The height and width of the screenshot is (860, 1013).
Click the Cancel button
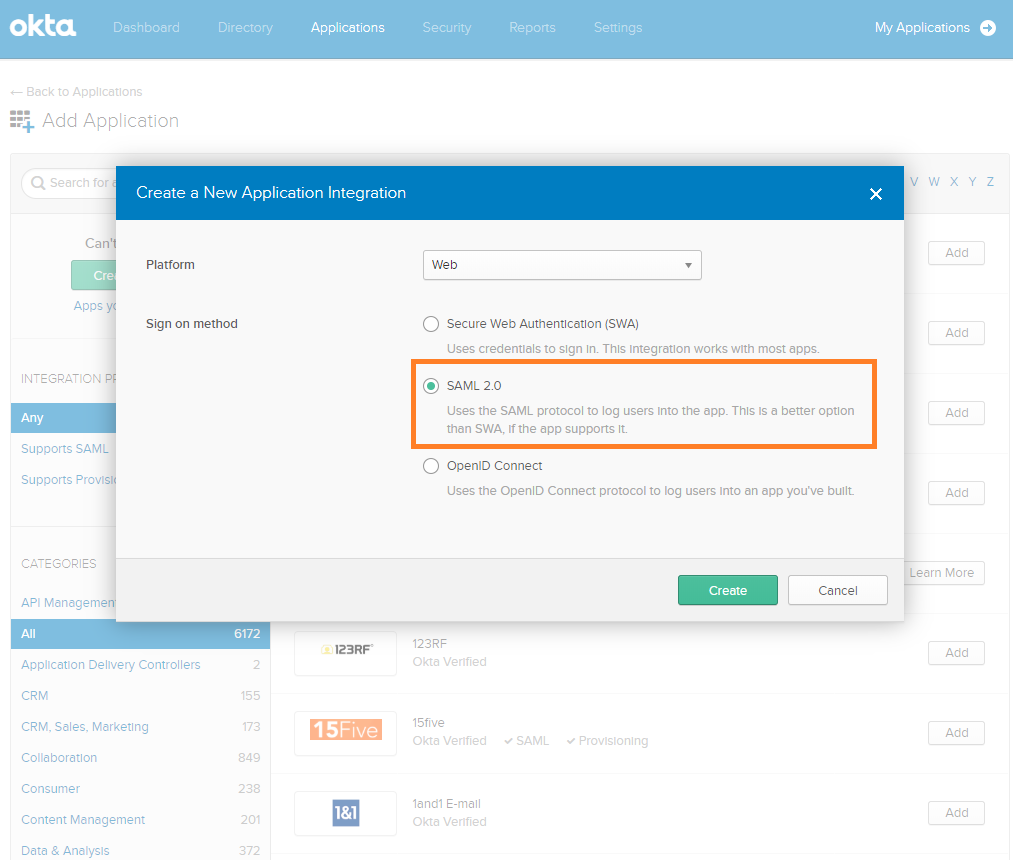pos(837,590)
